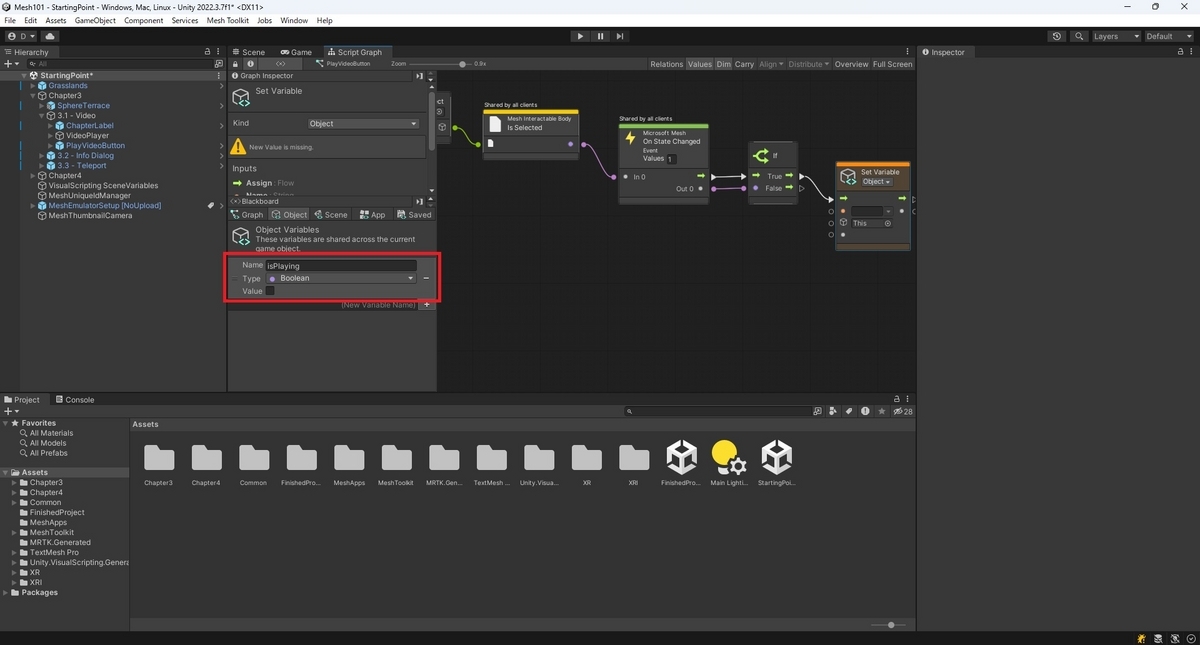This screenshot has width=1200, height=645.
Task: Switch Blackboard to the Scene tab
Action: click(x=331, y=214)
